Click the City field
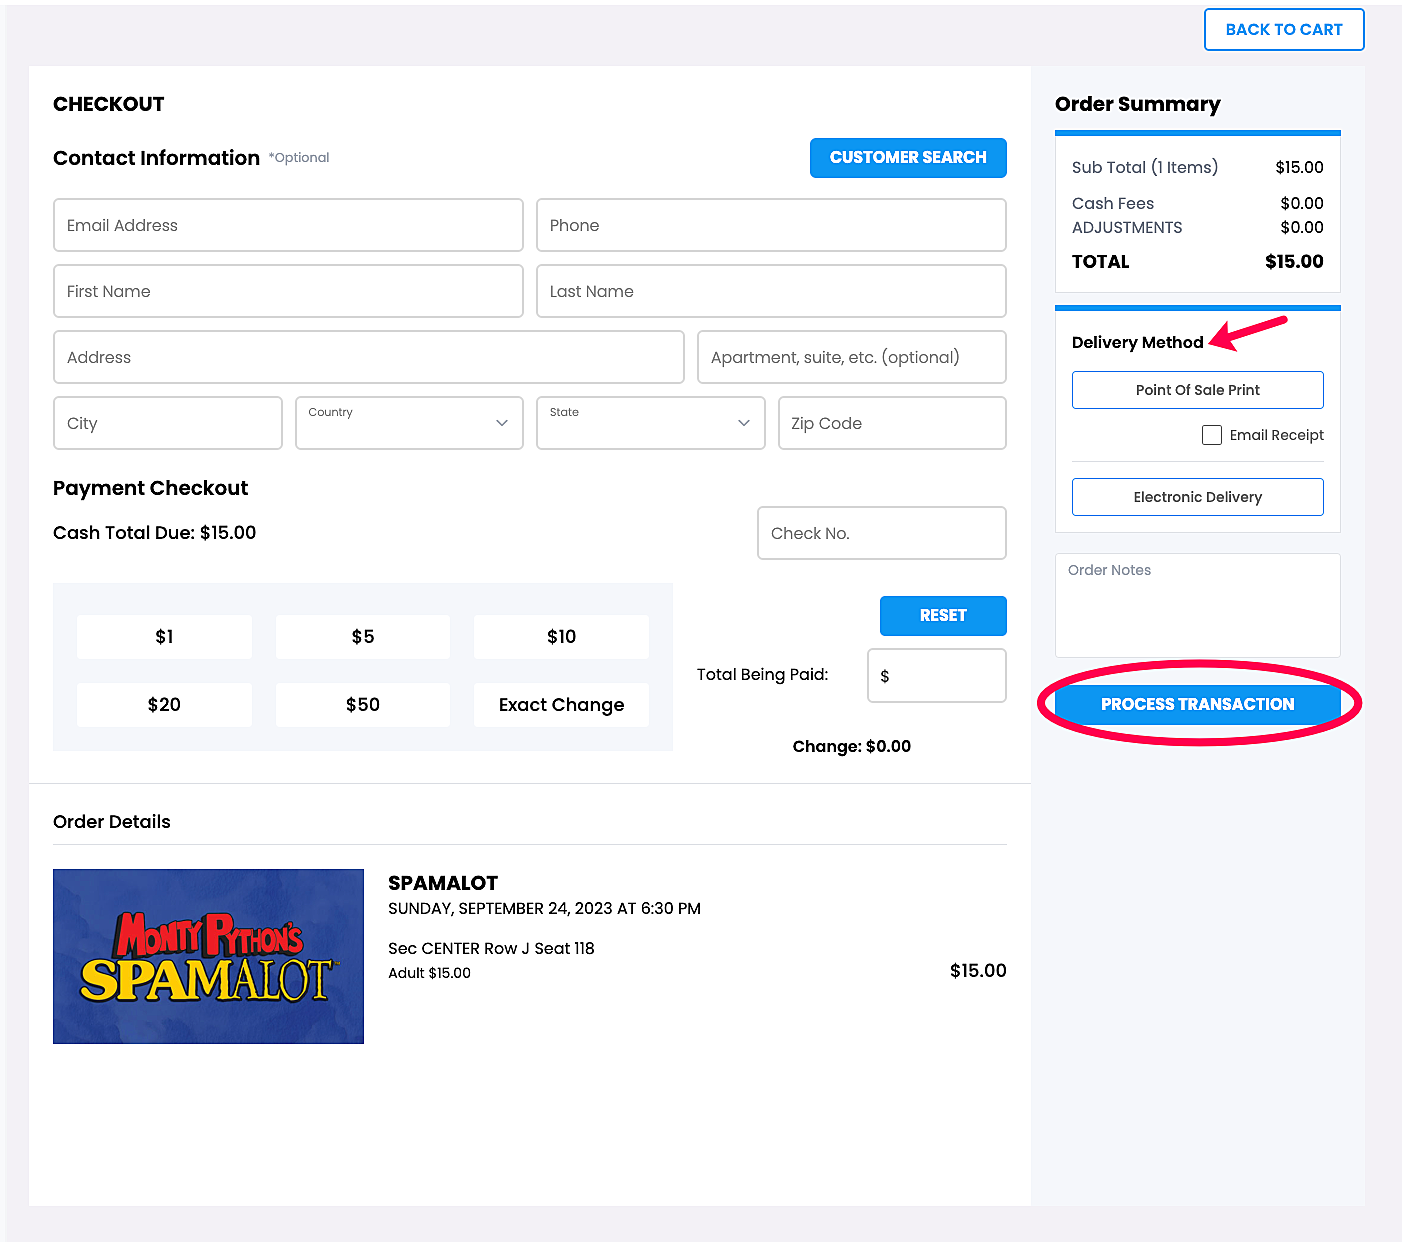 pos(168,423)
